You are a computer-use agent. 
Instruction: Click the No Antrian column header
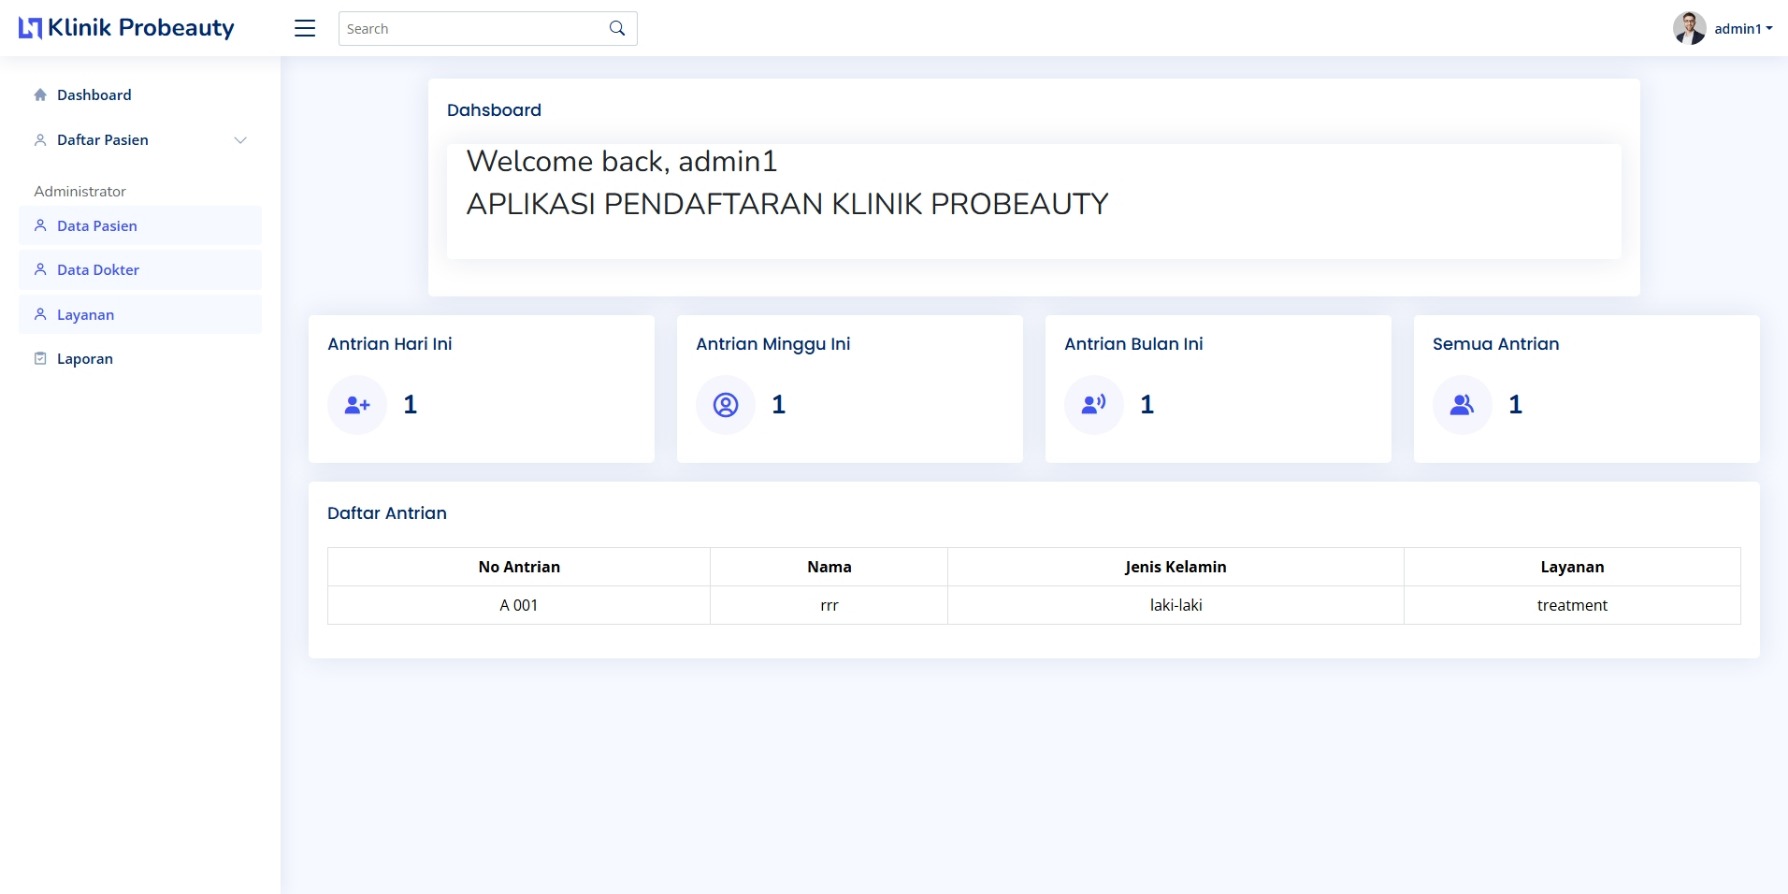point(519,567)
